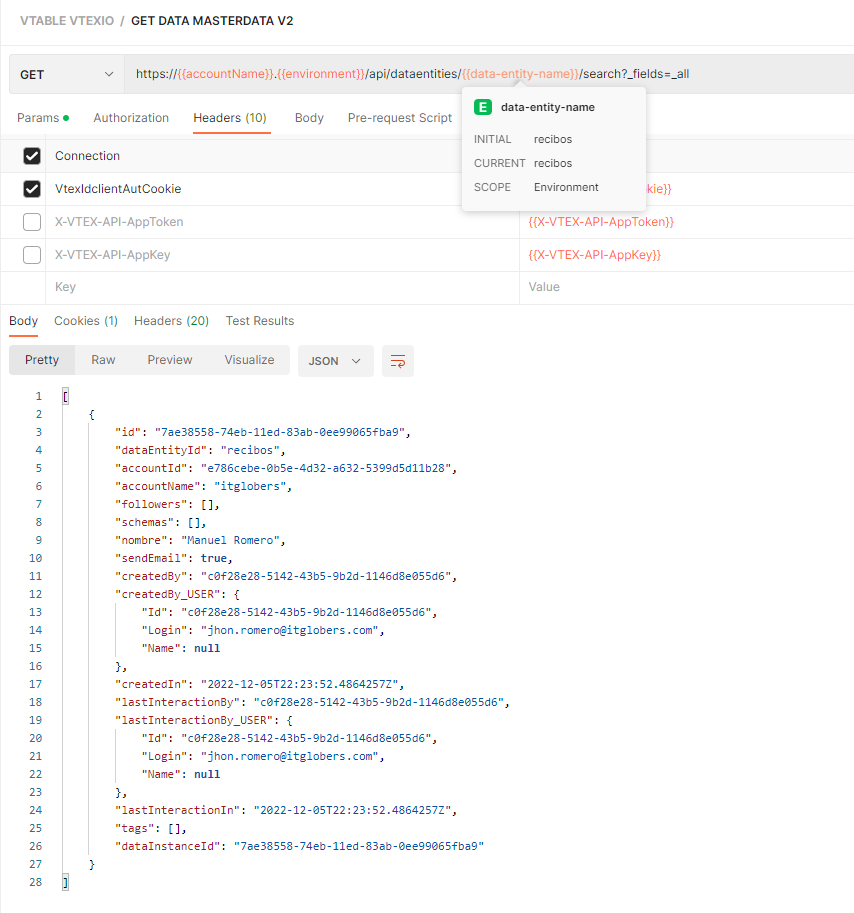This screenshot has width=854, height=913.
Task: Open the GET method dropdown
Action: tap(66, 75)
